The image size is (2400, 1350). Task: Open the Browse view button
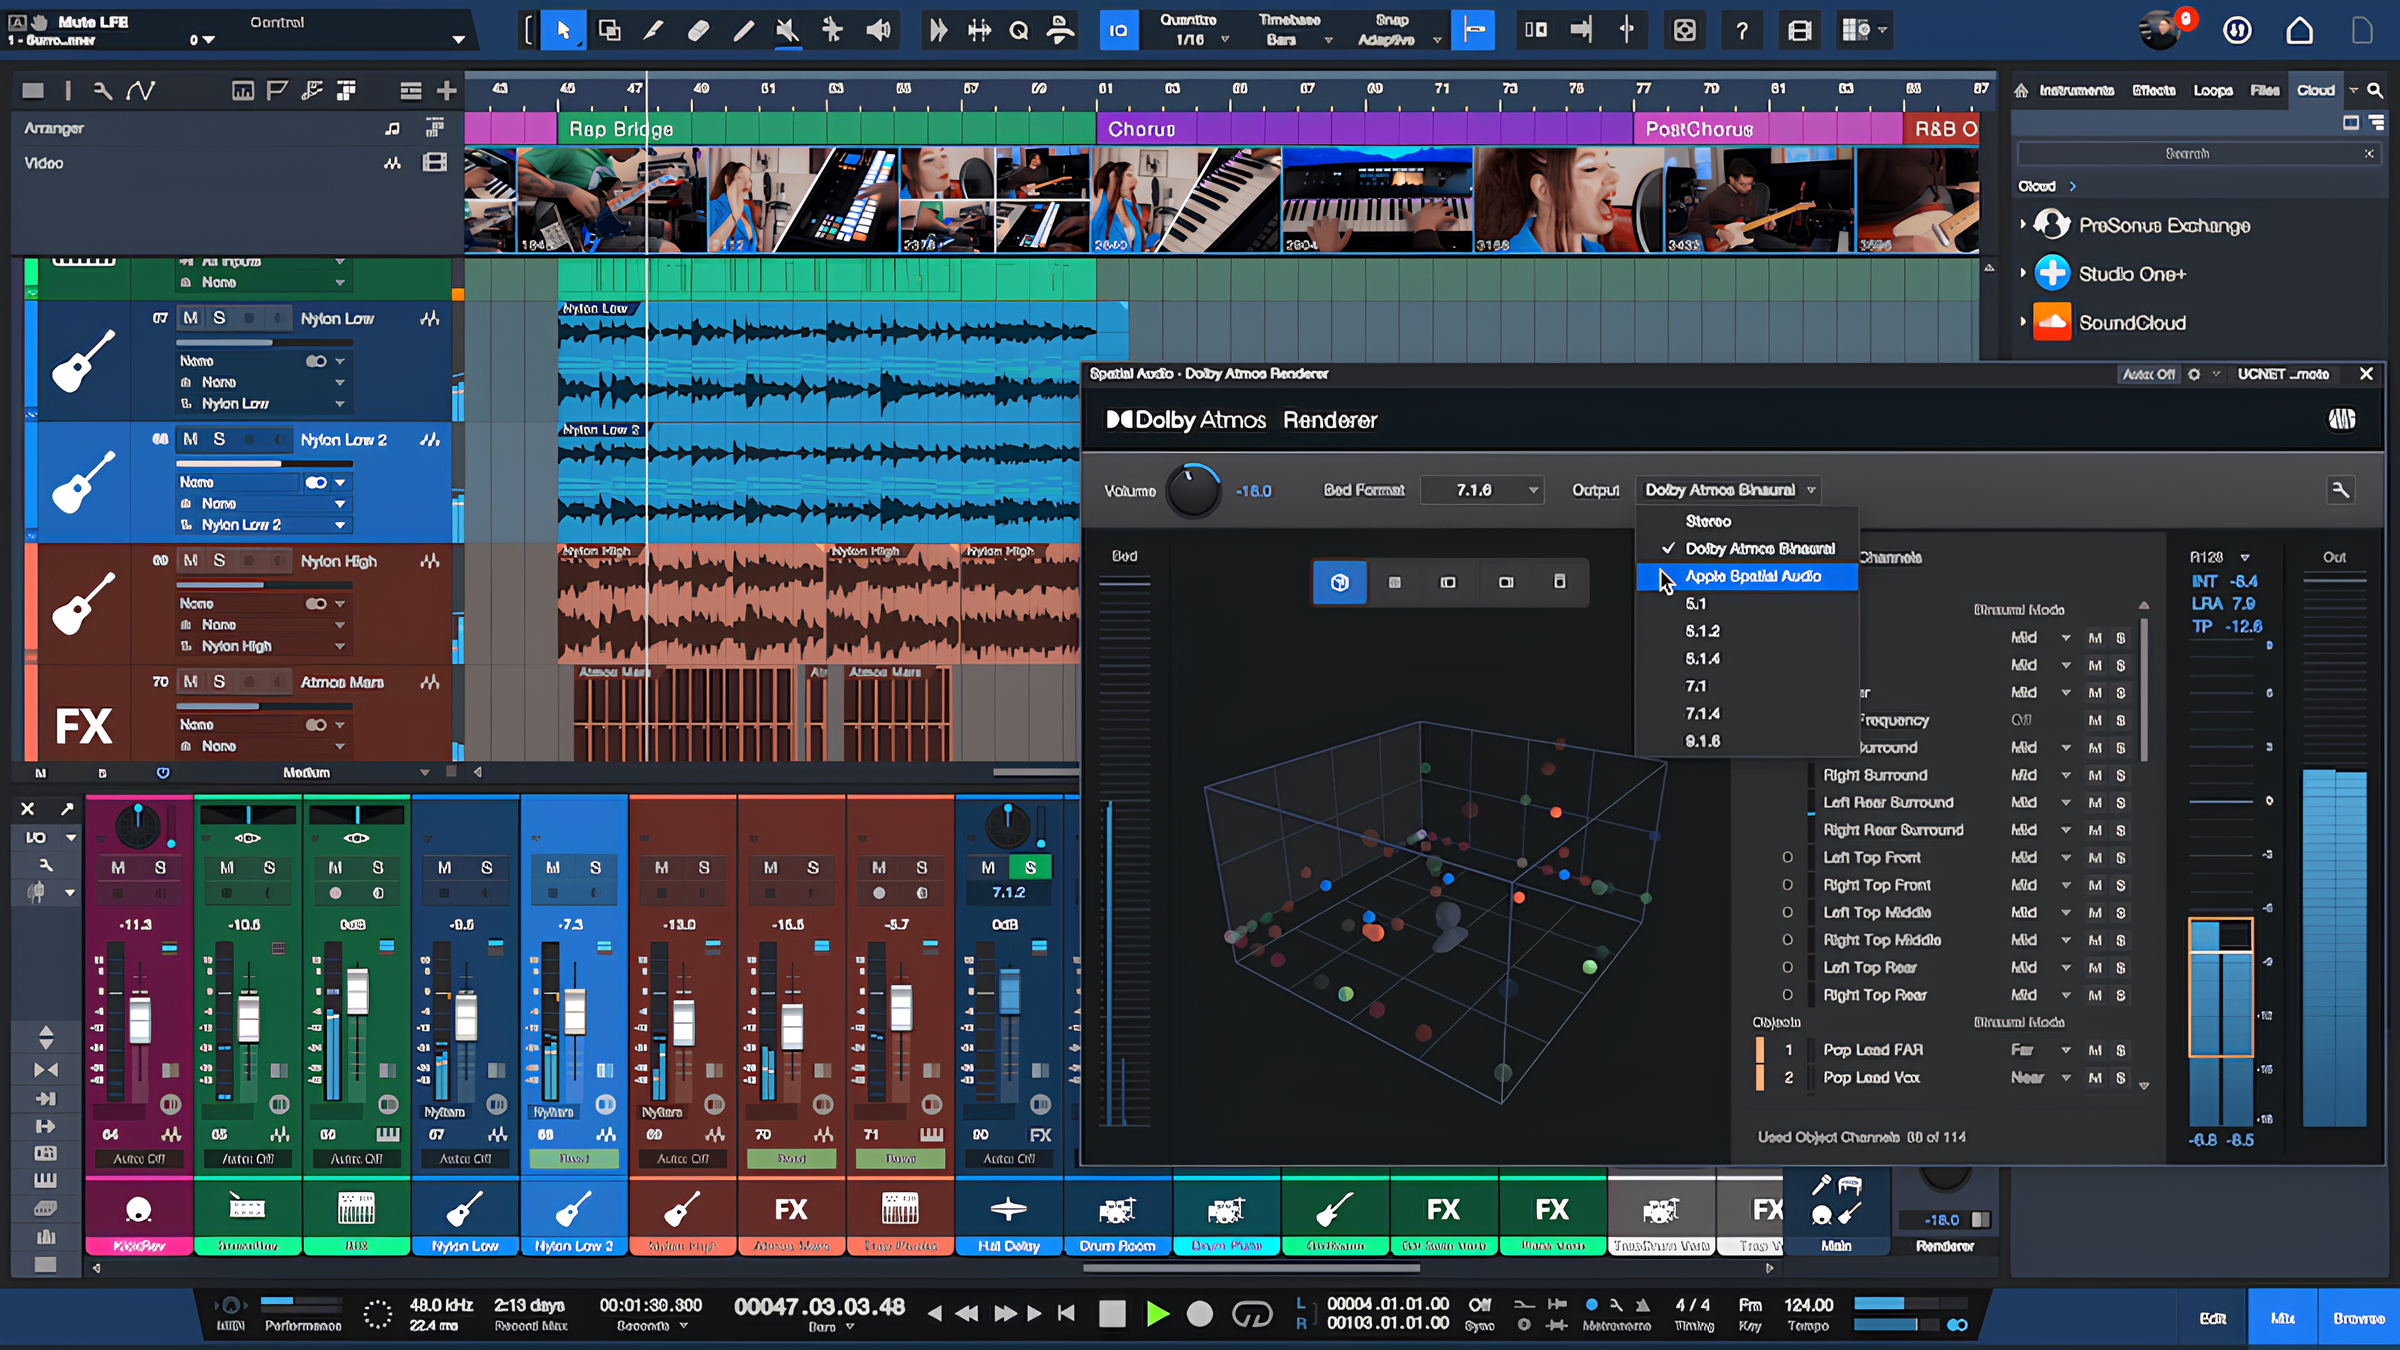(x=2358, y=1318)
